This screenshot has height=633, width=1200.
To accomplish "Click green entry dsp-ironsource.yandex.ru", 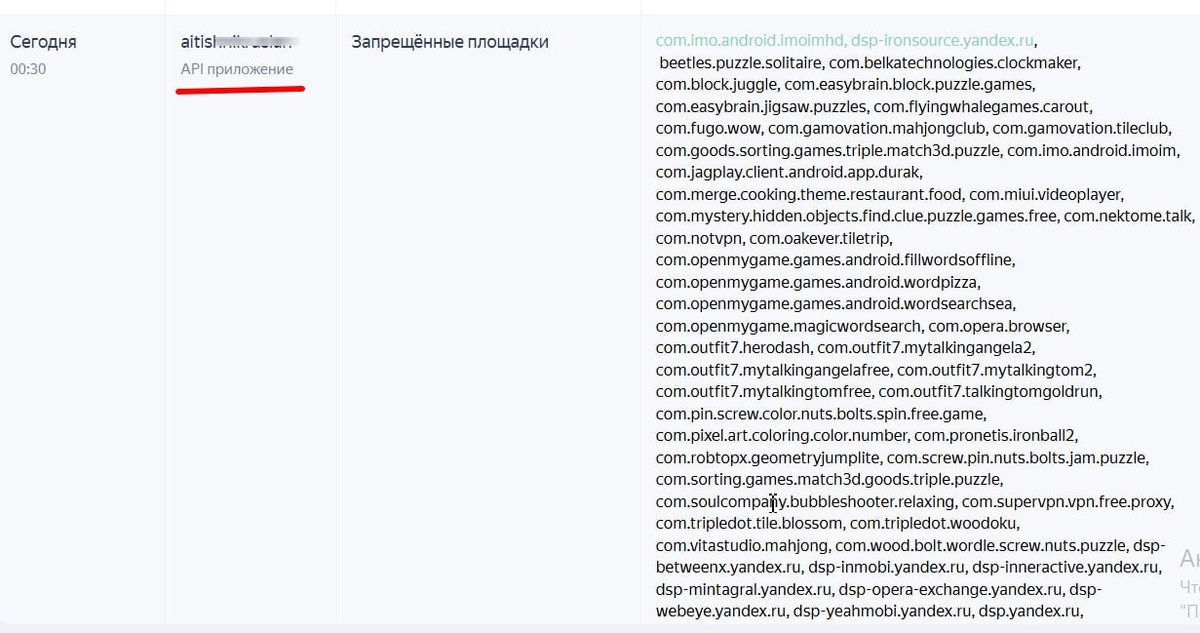I will [x=941, y=41].
